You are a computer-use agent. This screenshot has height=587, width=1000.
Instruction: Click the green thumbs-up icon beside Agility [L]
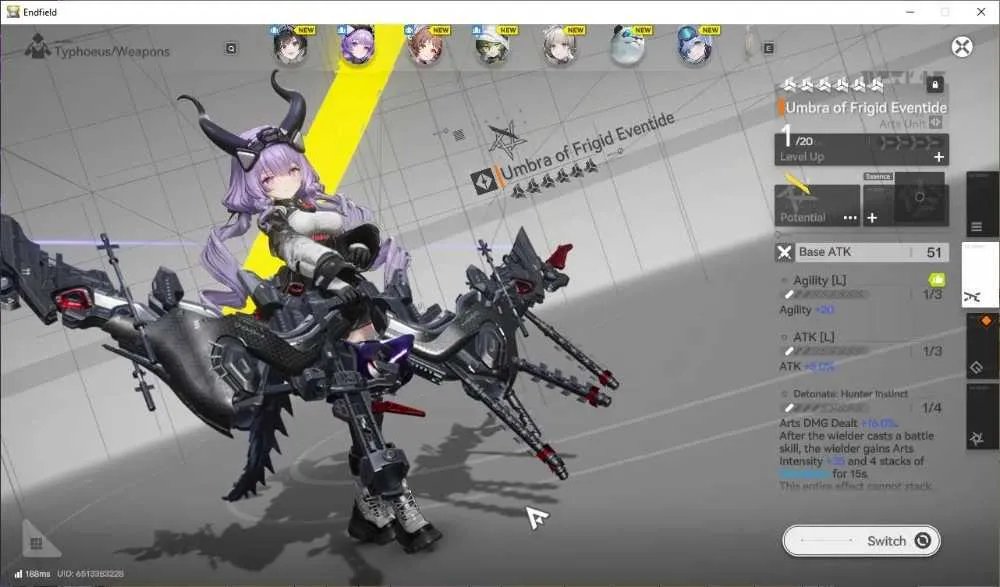[937, 279]
